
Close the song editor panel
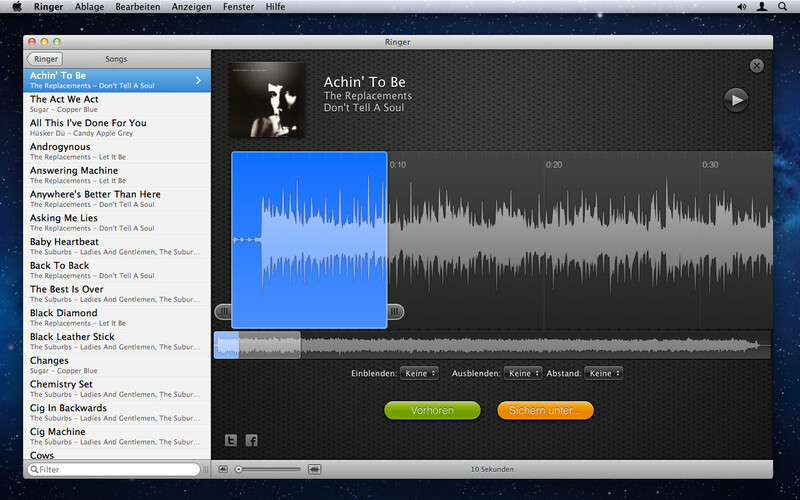[757, 65]
